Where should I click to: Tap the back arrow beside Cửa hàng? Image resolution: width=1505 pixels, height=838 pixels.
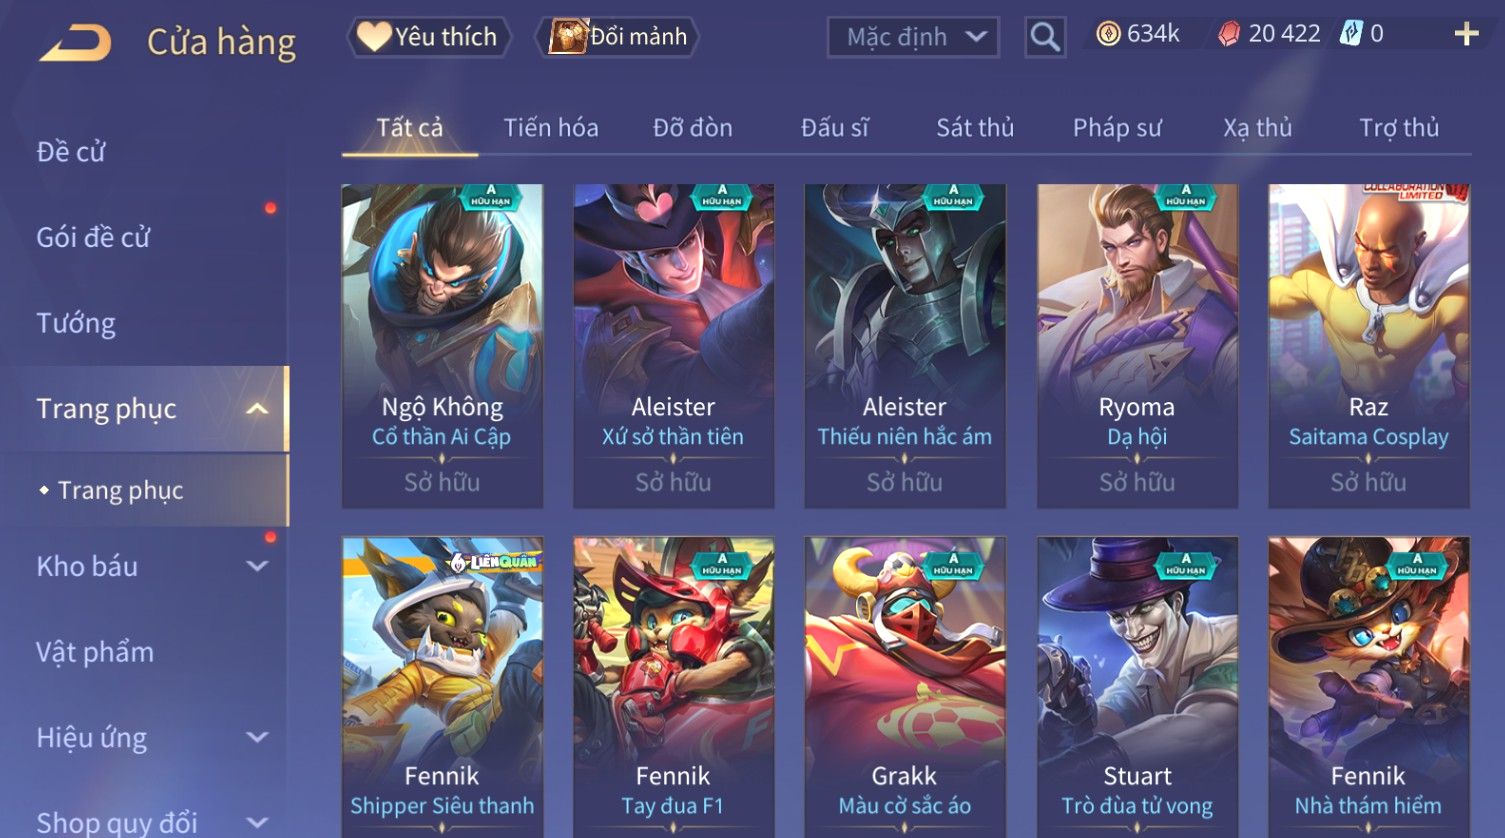pyautogui.click(x=75, y=43)
